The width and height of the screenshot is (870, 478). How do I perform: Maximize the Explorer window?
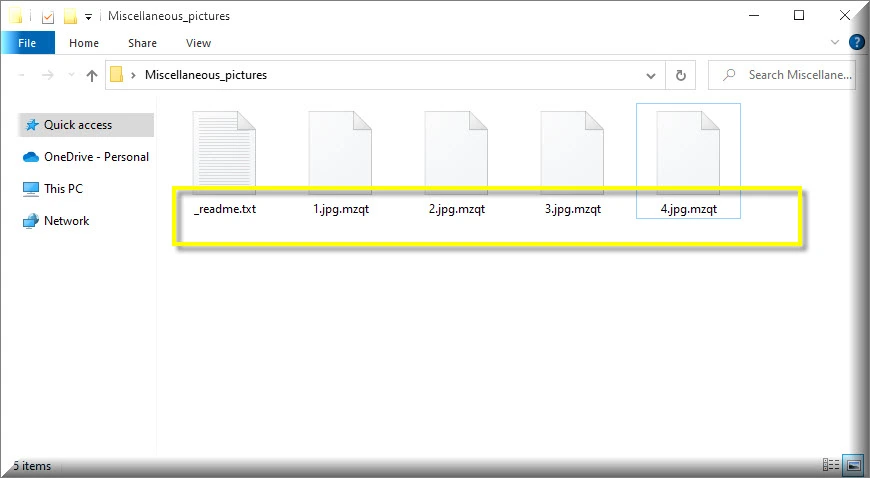coord(799,16)
